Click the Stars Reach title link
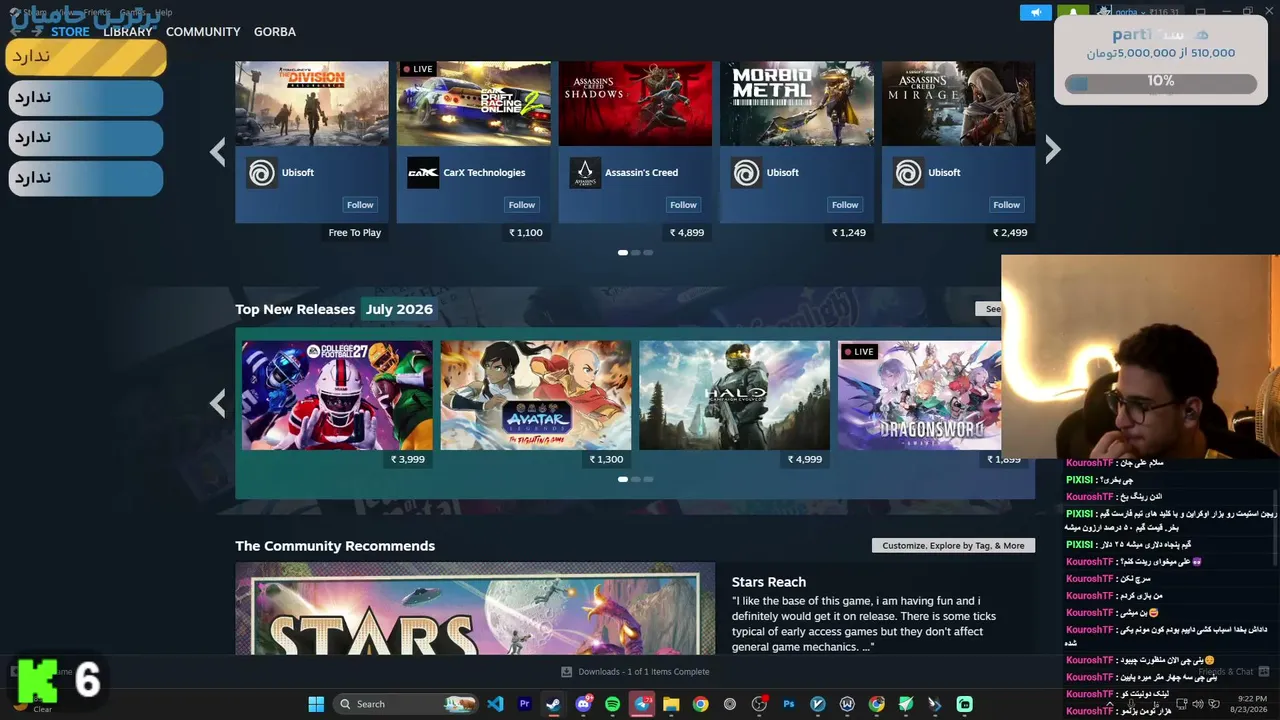The width and height of the screenshot is (1280, 720). click(x=769, y=582)
